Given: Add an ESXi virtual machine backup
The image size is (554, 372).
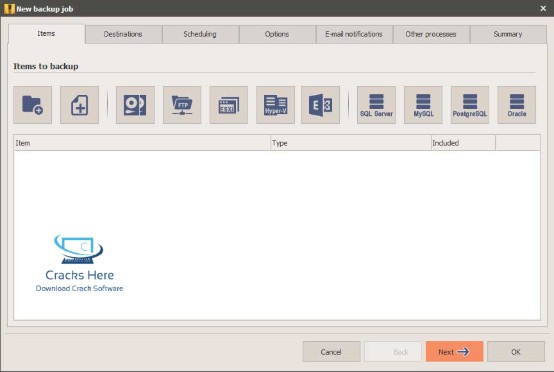Looking at the screenshot, I should (229, 105).
